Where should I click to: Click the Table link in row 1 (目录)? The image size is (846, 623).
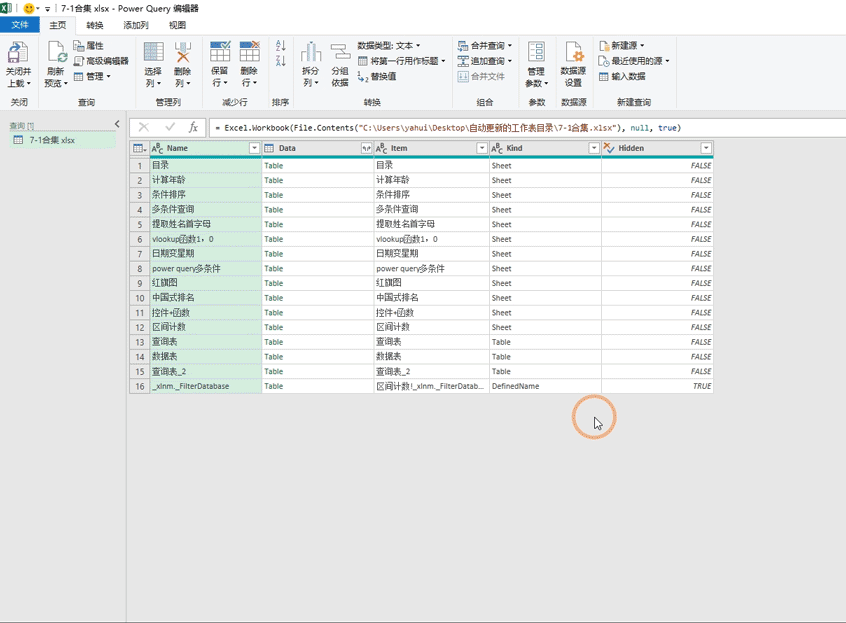click(274, 166)
